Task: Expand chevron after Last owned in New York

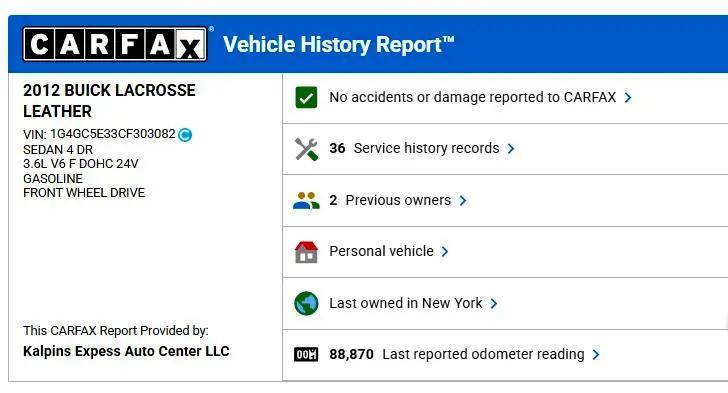Action: (494, 304)
